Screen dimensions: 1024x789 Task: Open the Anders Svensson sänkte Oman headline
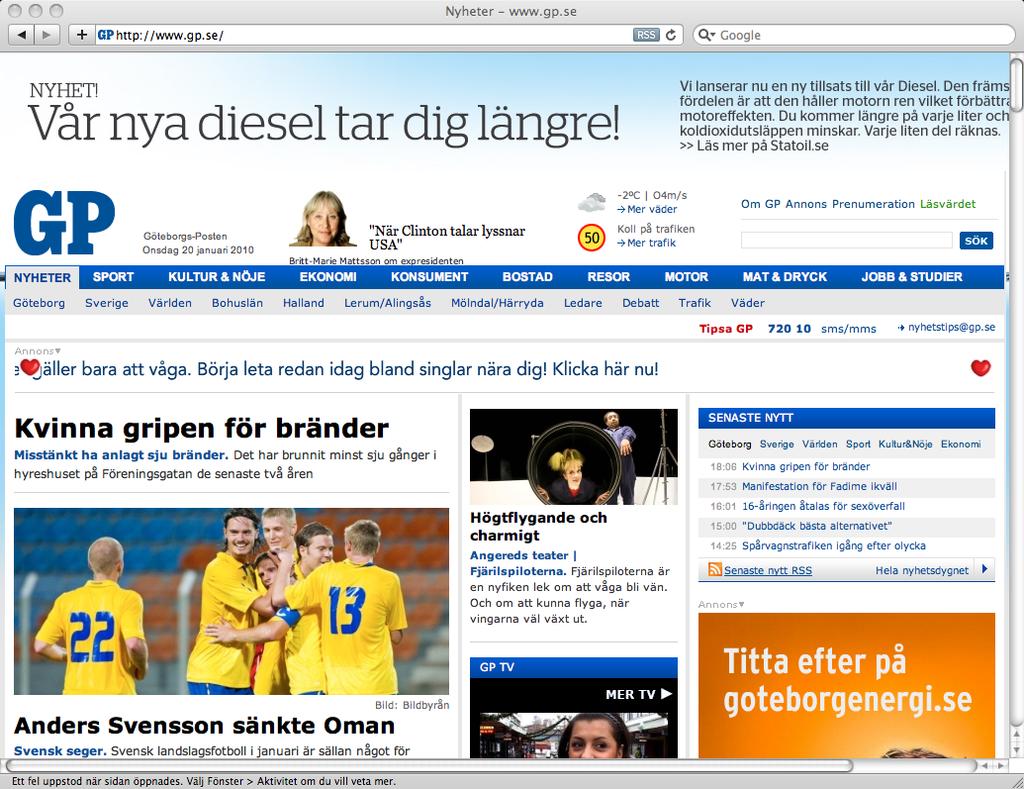click(204, 726)
